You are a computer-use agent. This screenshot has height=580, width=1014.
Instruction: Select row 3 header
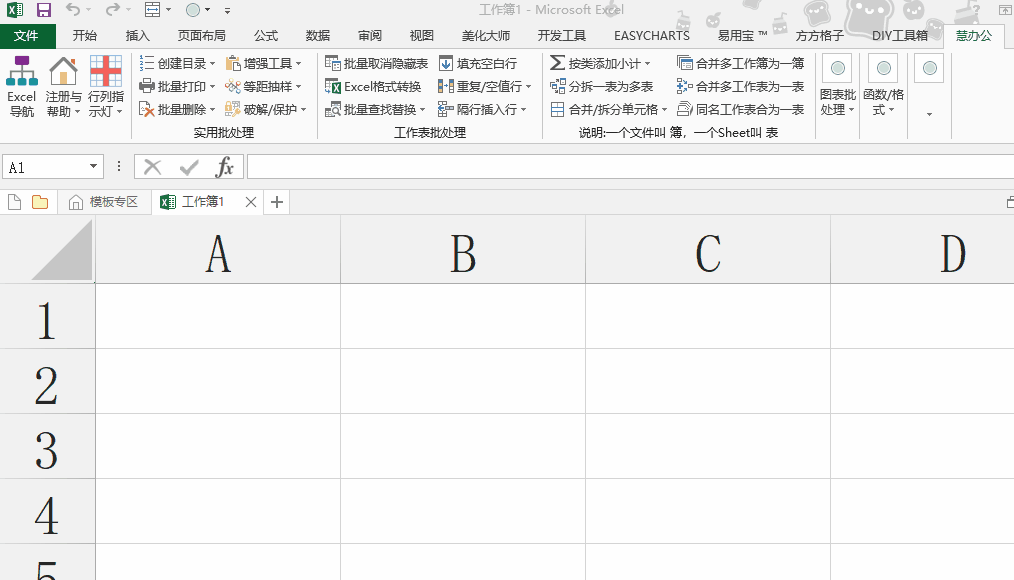[47, 447]
